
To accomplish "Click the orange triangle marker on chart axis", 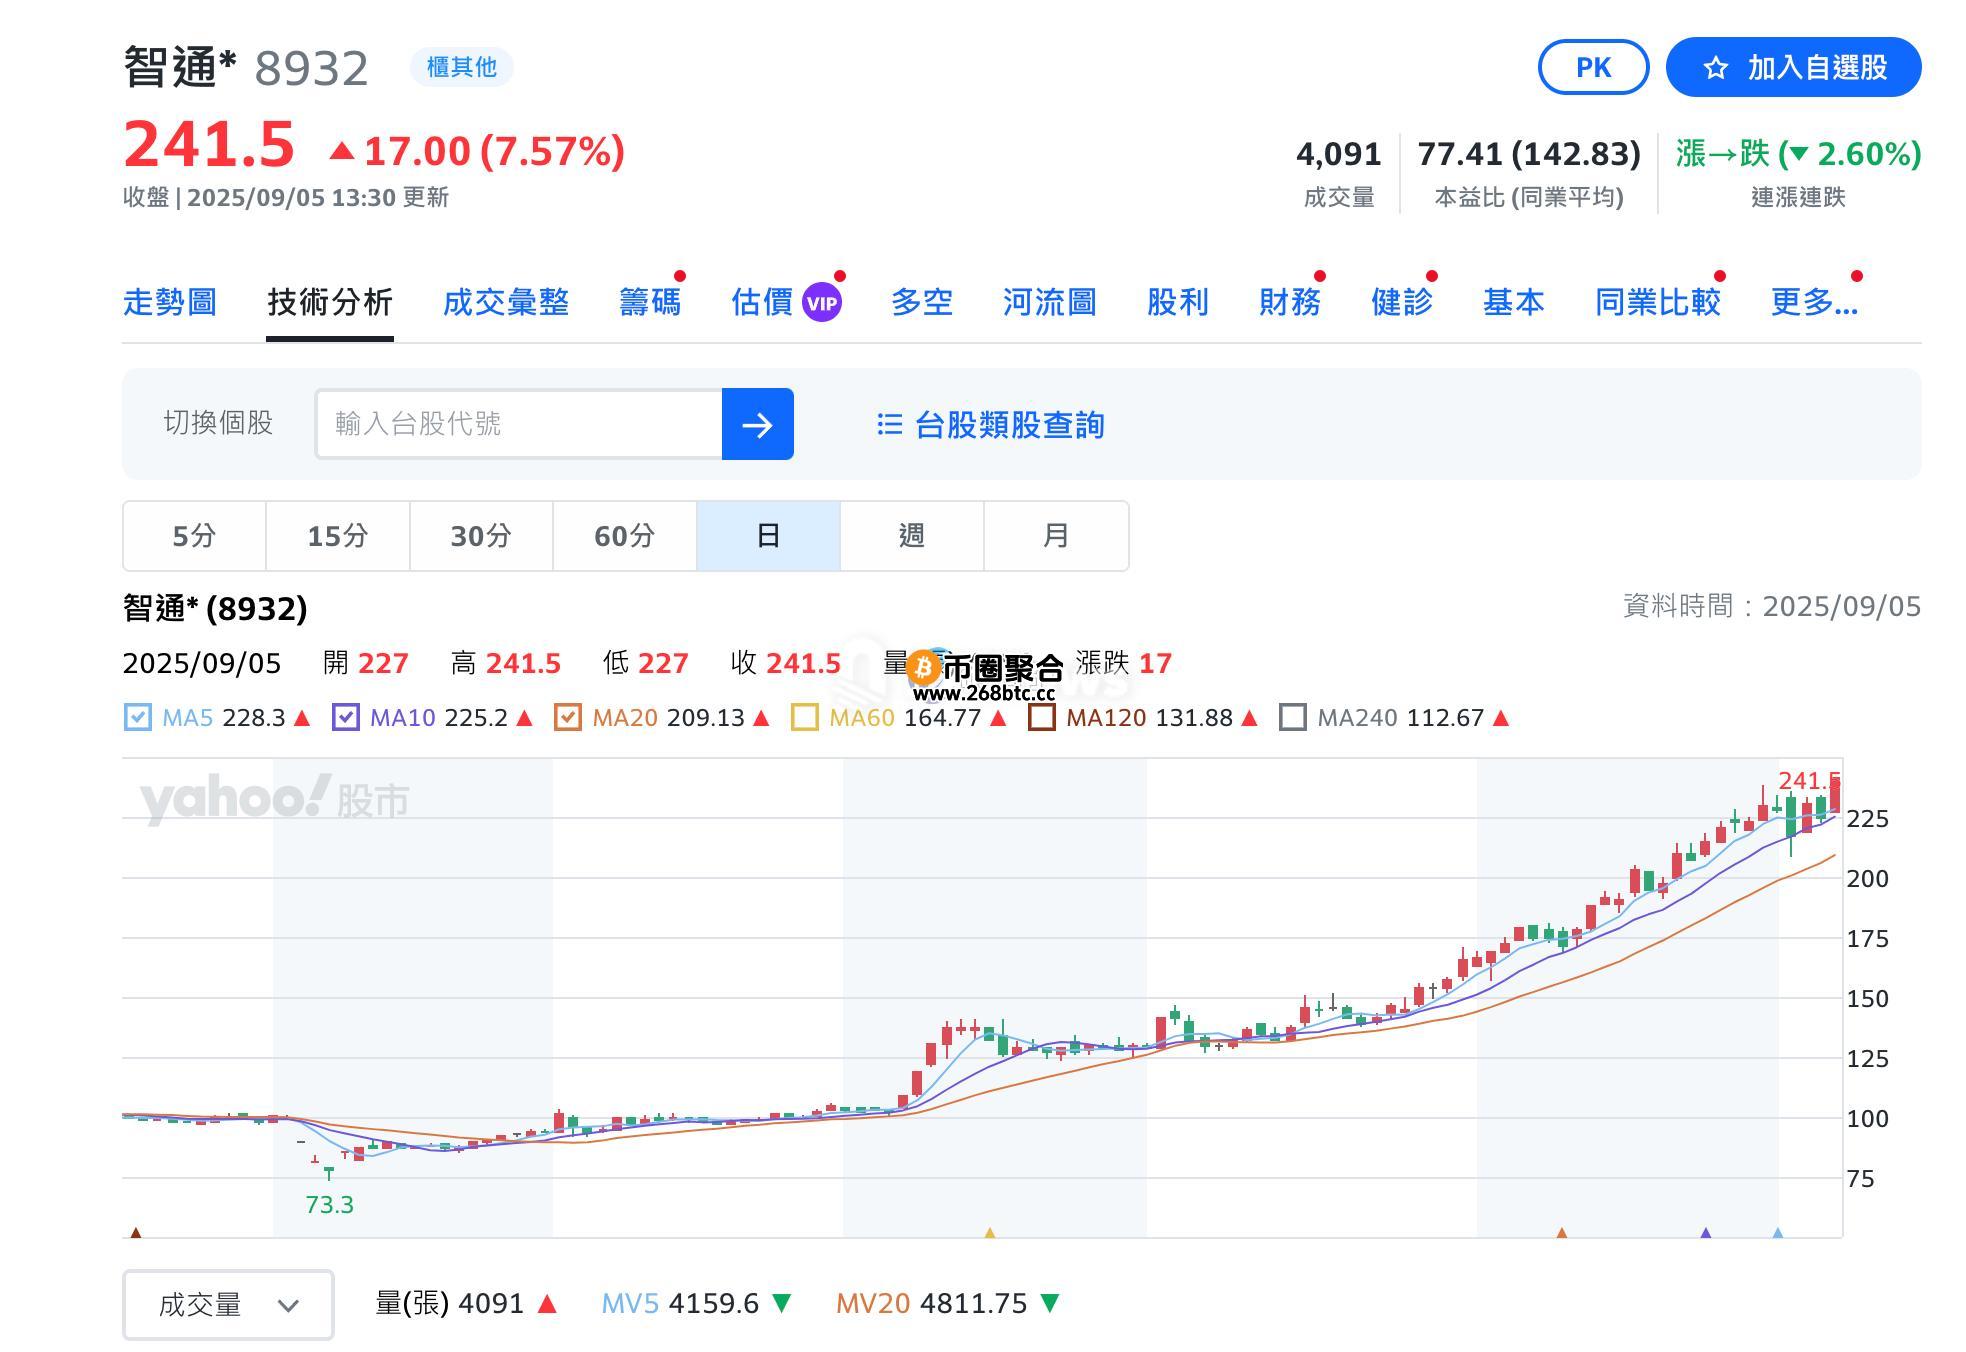I will pyautogui.click(x=1562, y=1233).
